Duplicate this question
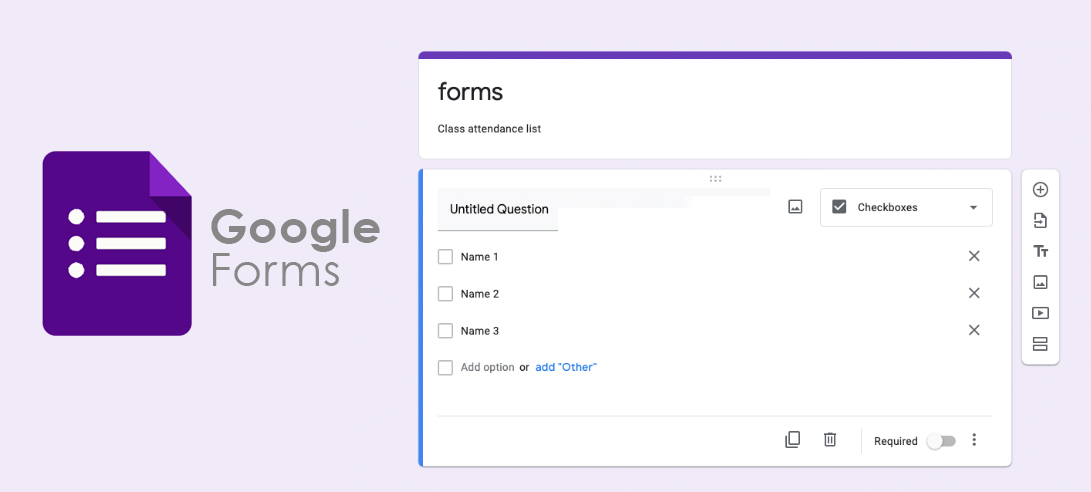Screen dimensions: 1091x492 (x=792, y=440)
